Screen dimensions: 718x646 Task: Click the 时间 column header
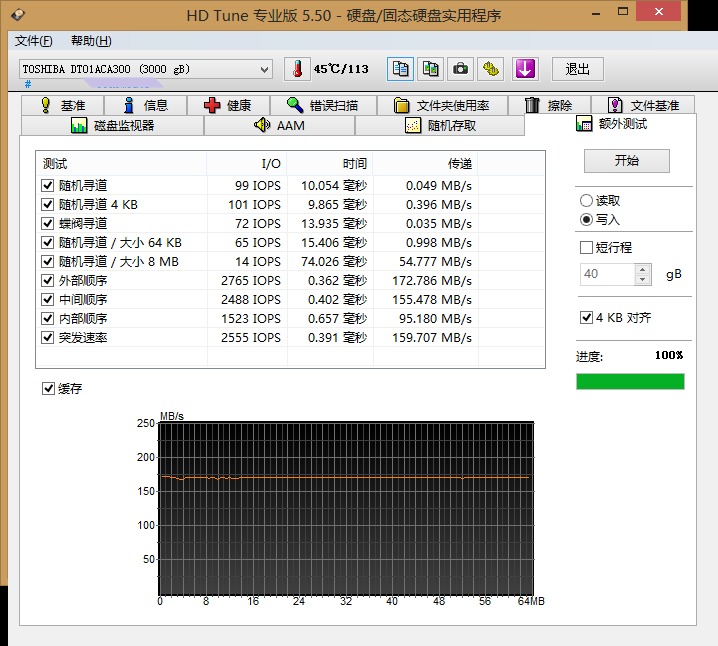(x=330, y=163)
